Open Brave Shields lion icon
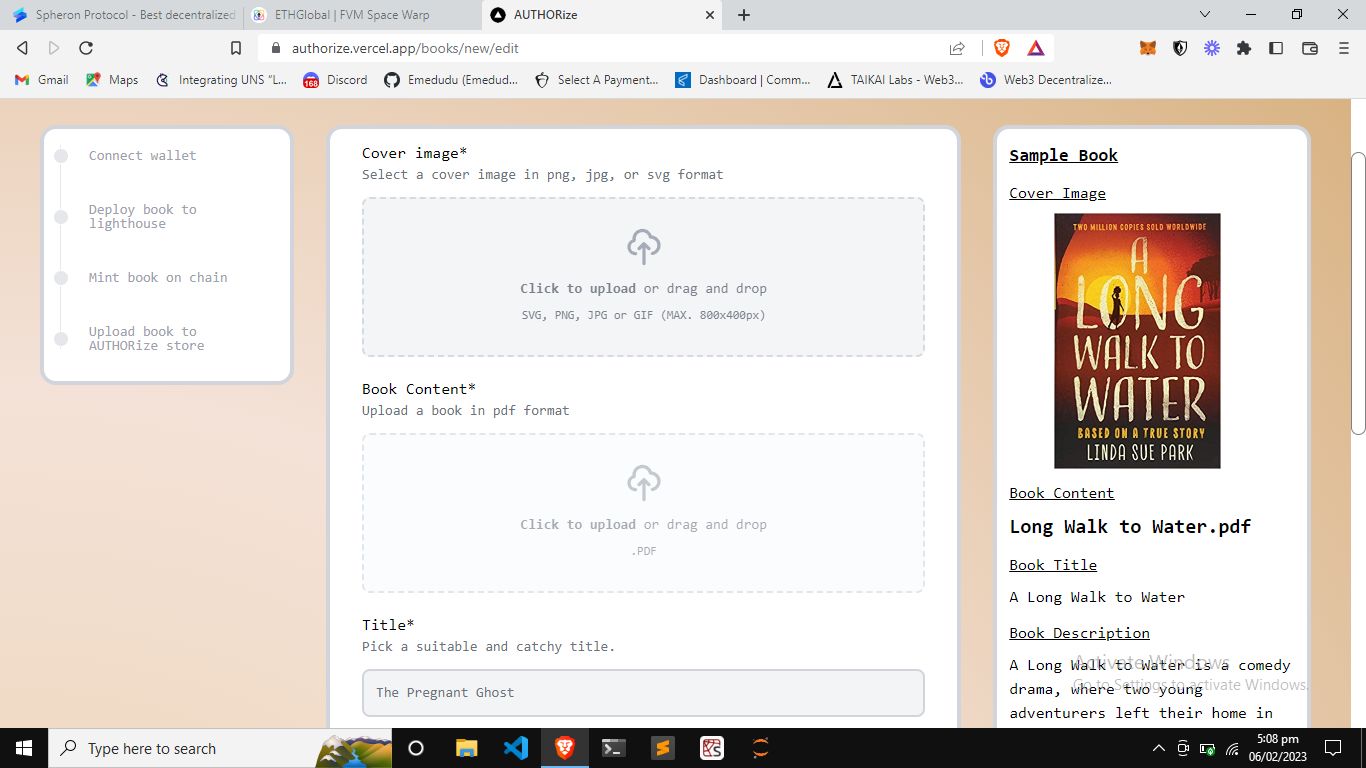The height and width of the screenshot is (768, 1366). coord(1002,47)
